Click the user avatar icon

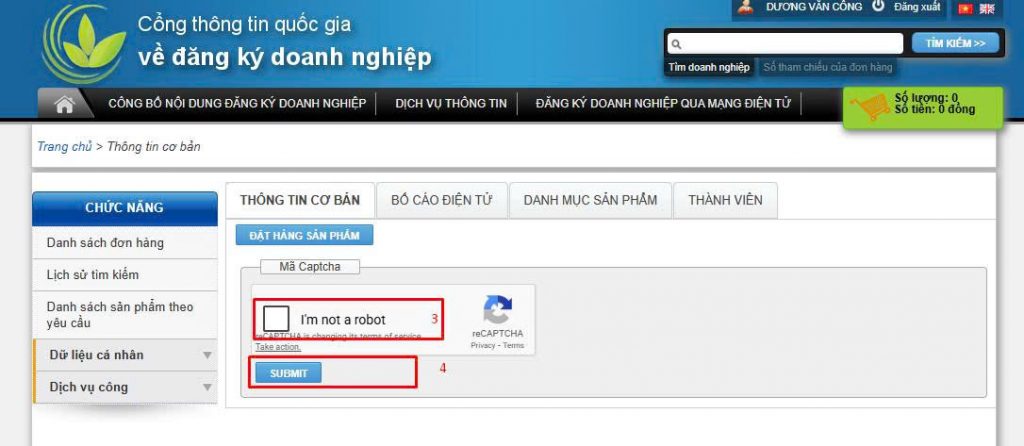click(x=745, y=7)
